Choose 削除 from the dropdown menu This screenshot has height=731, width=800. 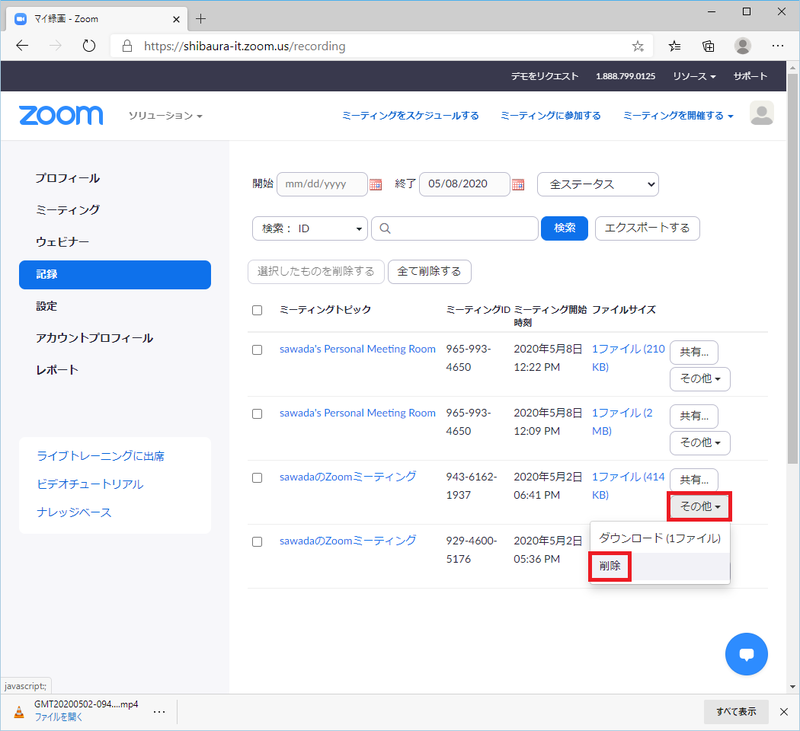(x=660, y=566)
